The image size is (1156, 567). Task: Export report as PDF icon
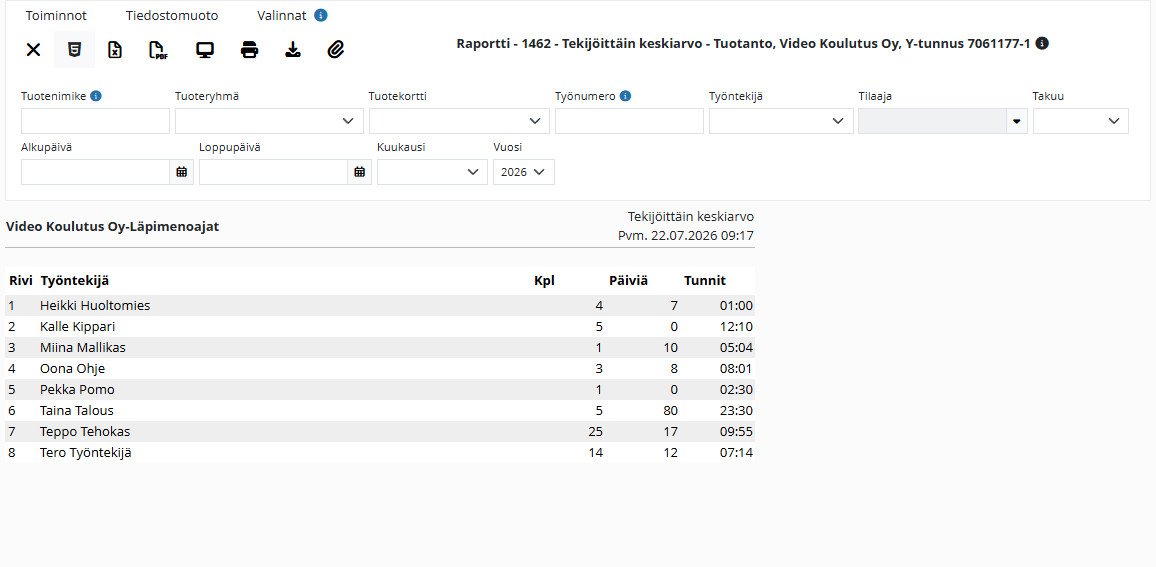pos(158,49)
